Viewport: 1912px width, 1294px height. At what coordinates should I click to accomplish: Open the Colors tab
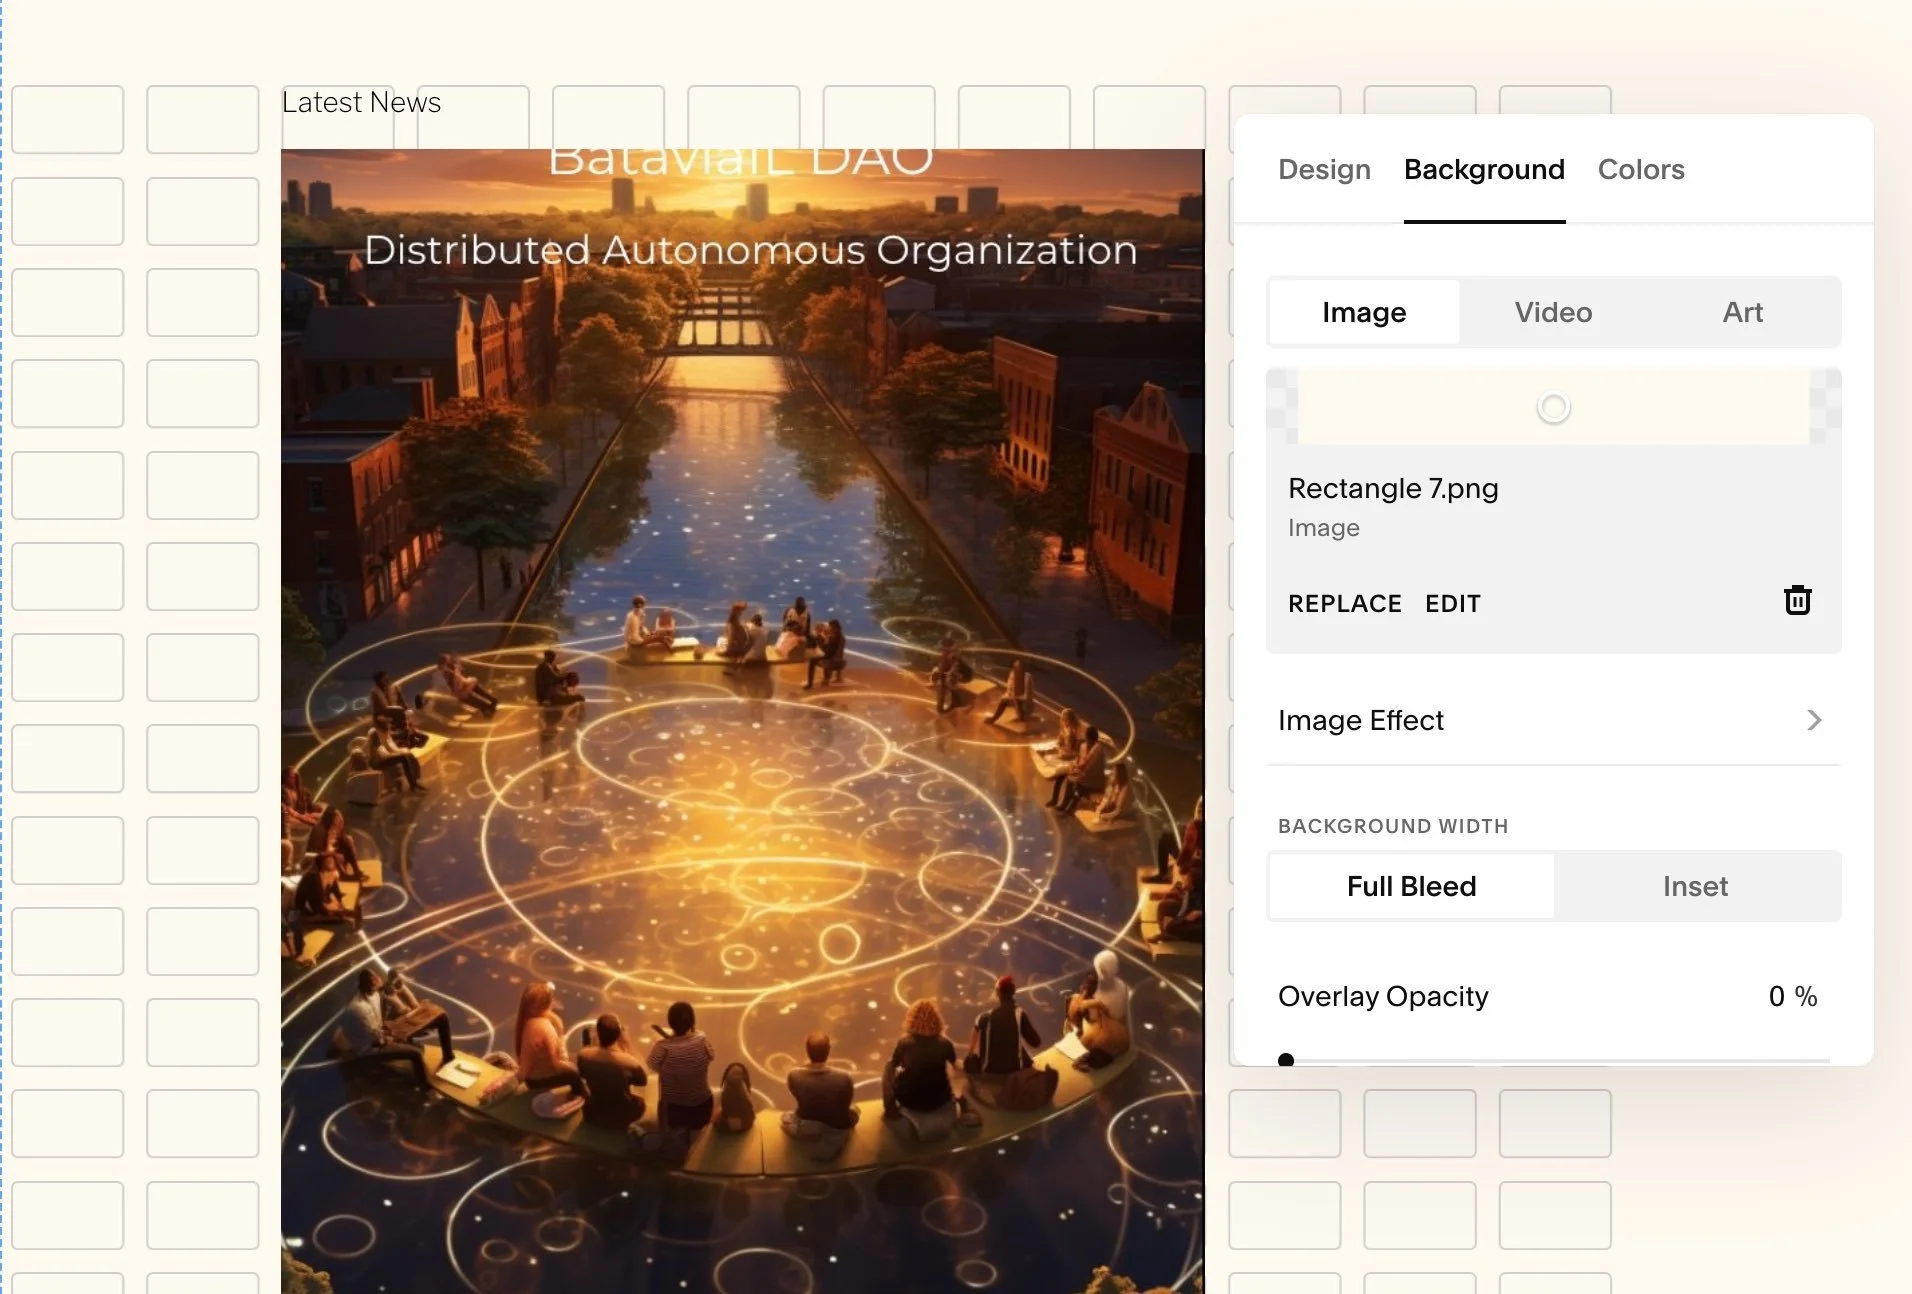pos(1640,170)
